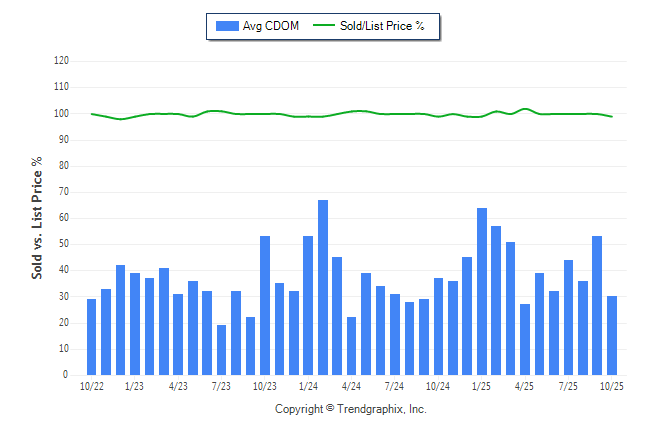Image resolution: width=646 pixels, height=434 pixels.
Task: Click the last bar at 10/25
Action: (612, 336)
